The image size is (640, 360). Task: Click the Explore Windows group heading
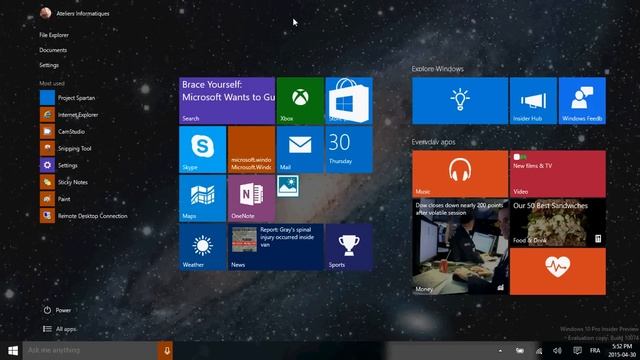438,69
